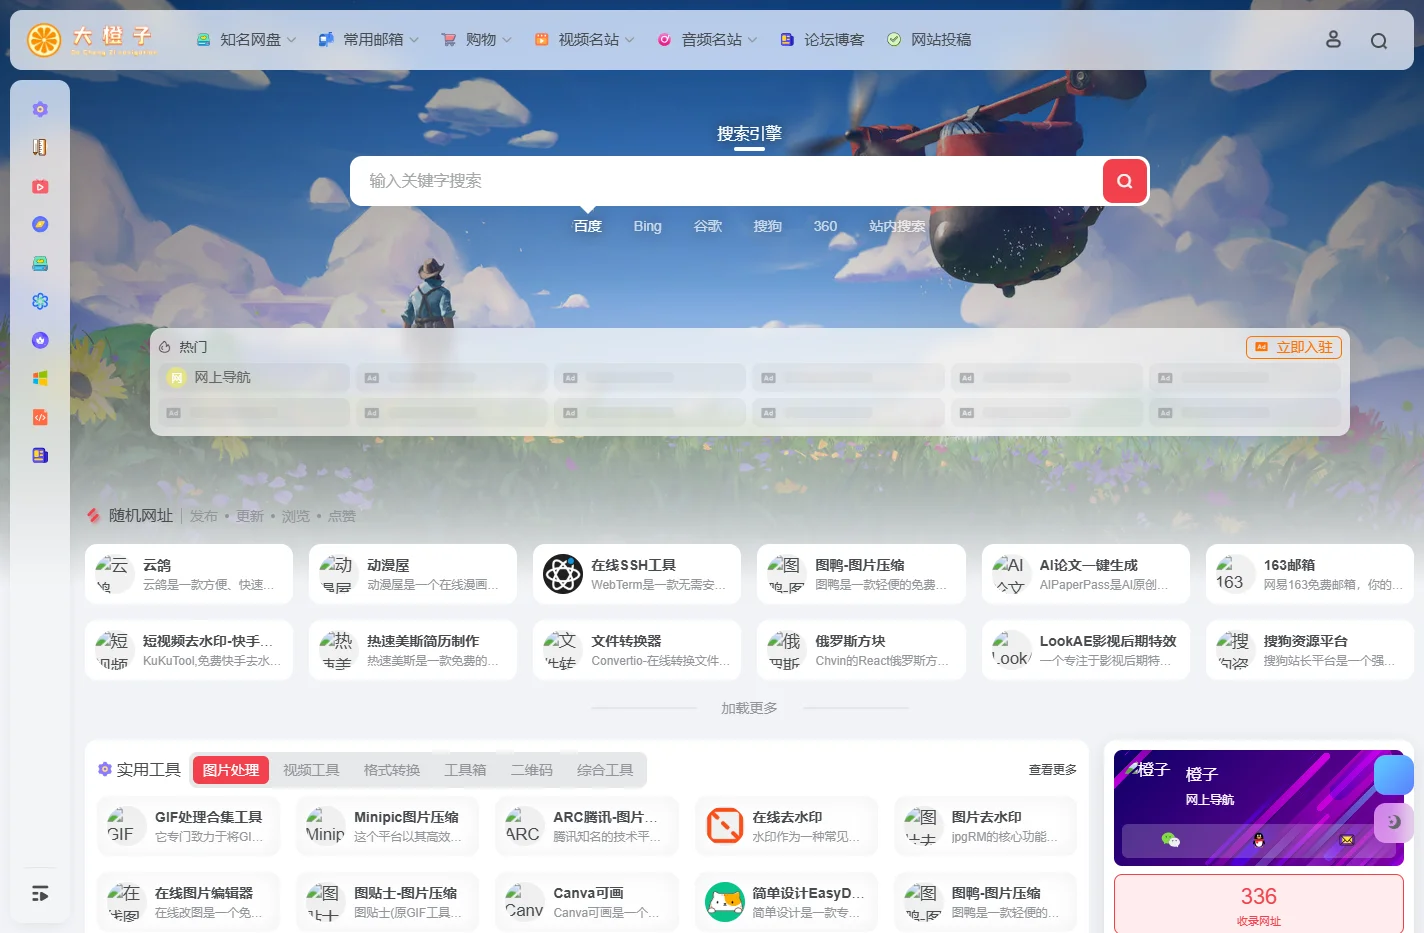The width and height of the screenshot is (1424, 933).
Task: Click the blue floating square button
Action: [1393, 775]
